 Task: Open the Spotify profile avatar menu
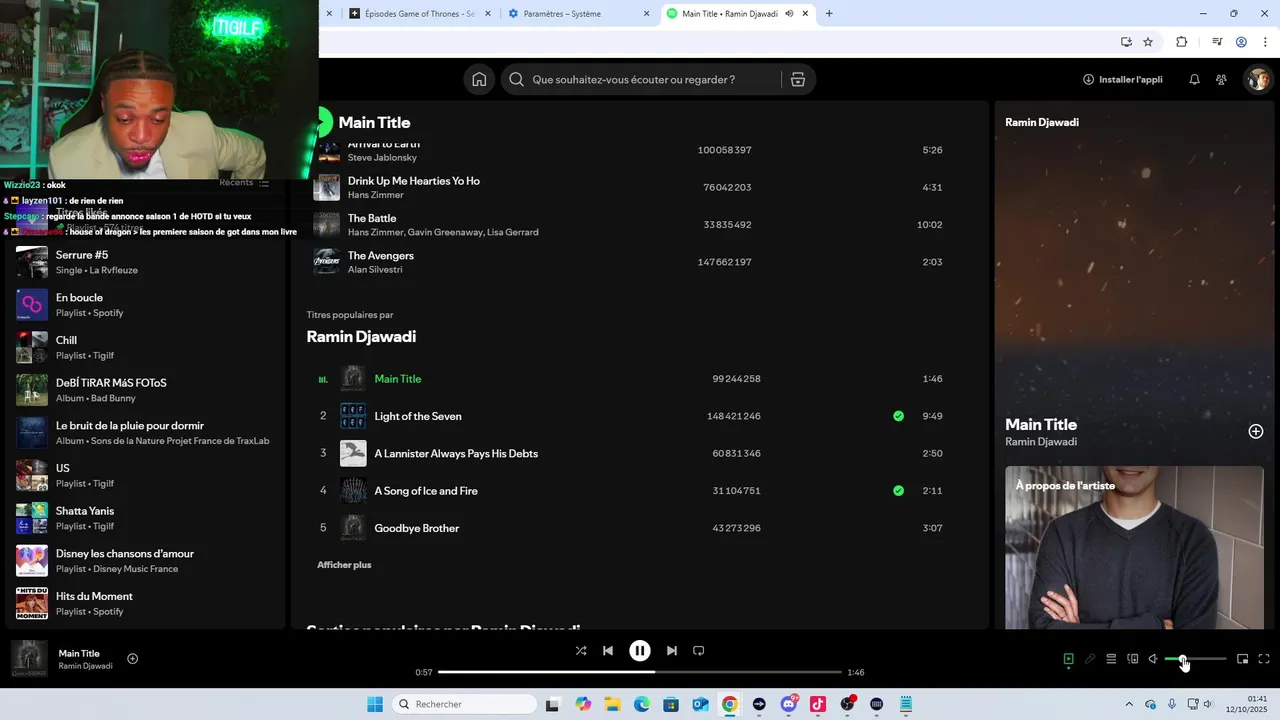pyautogui.click(x=1257, y=80)
